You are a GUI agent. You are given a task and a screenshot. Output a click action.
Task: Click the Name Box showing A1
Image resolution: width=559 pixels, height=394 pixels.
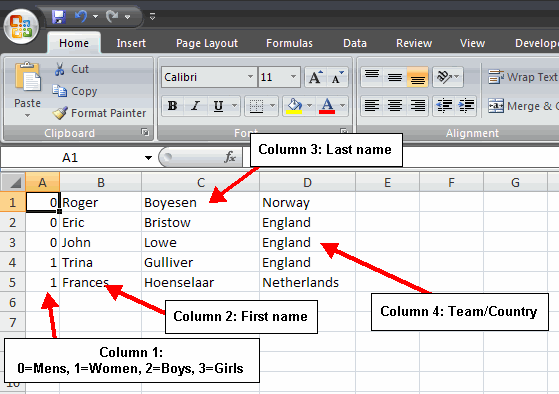70,157
